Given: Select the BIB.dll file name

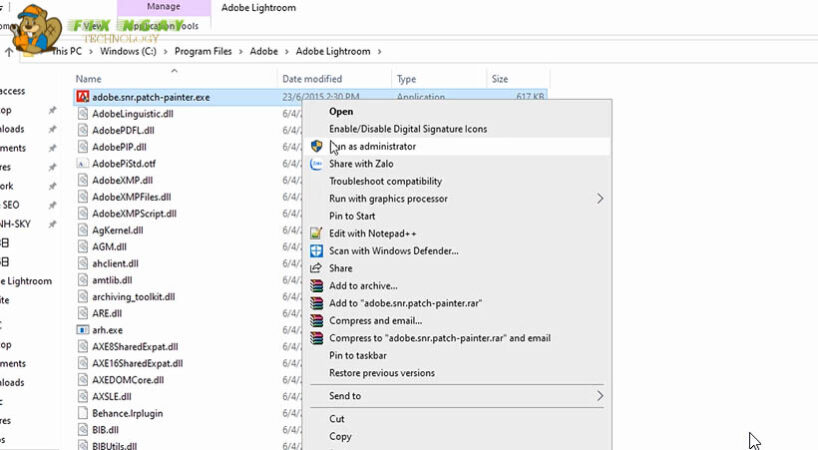Looking at the screenshot, I should 105,430.
